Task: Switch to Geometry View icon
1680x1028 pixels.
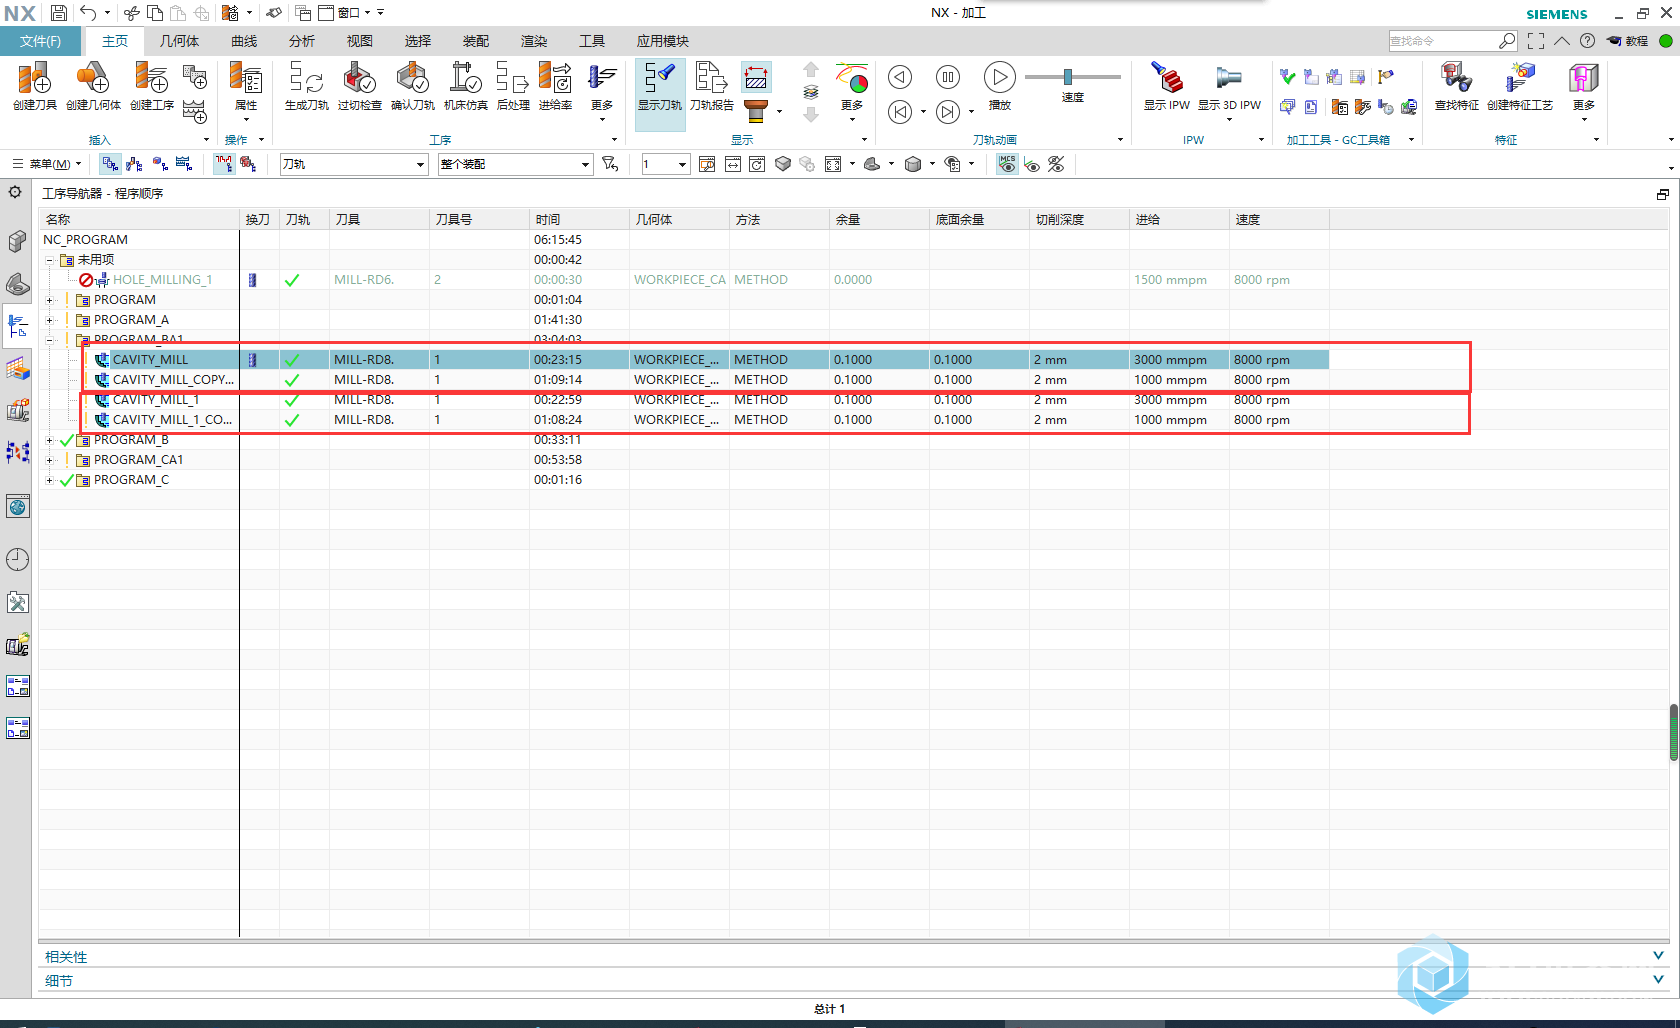Action: [160, 164]
